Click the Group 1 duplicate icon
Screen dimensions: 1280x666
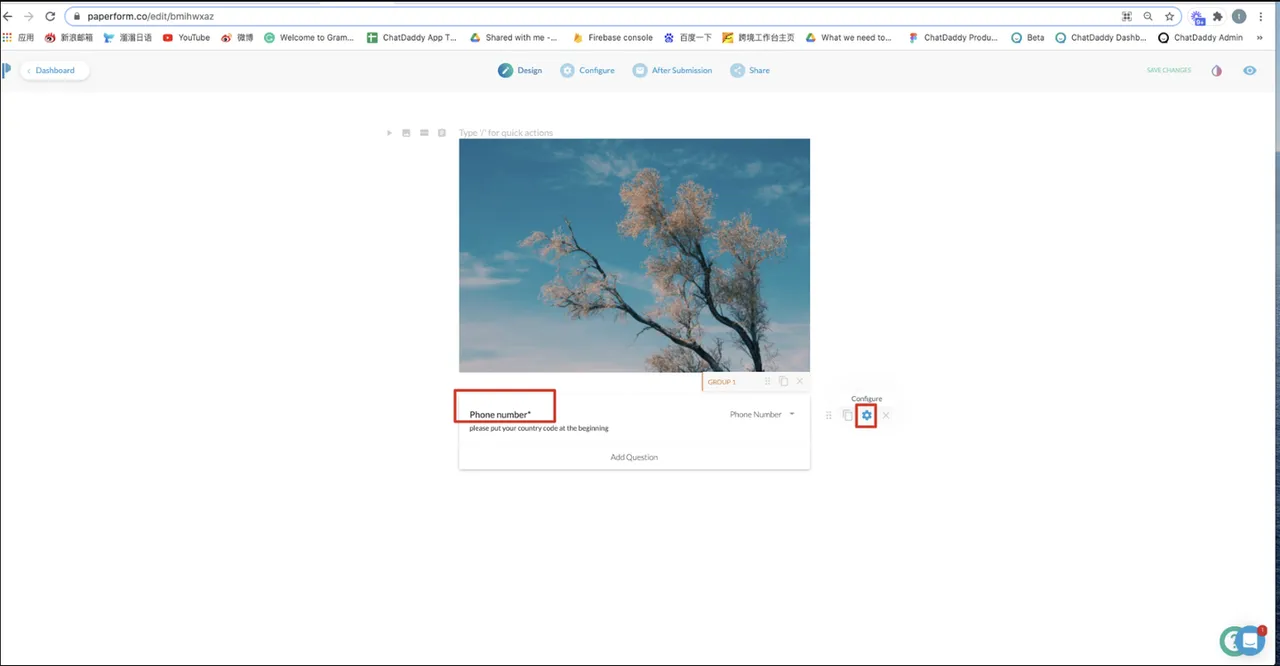(783, 382)
